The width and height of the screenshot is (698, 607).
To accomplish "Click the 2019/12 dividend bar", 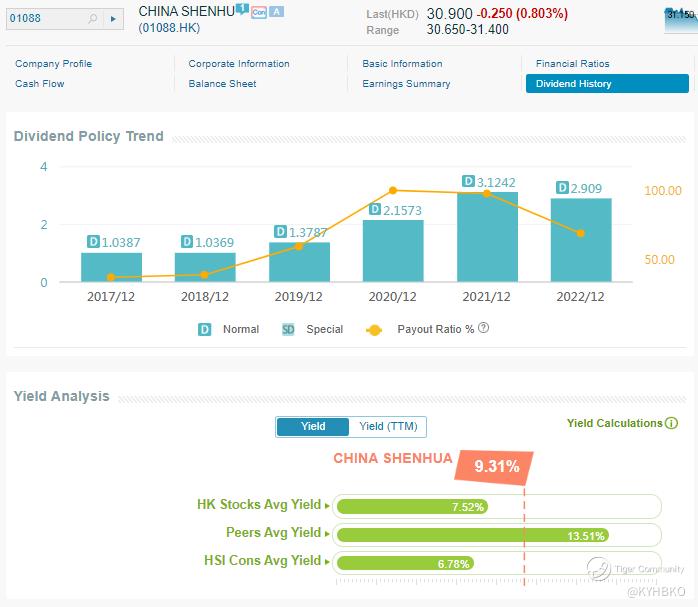I will (x=299, y=262).
